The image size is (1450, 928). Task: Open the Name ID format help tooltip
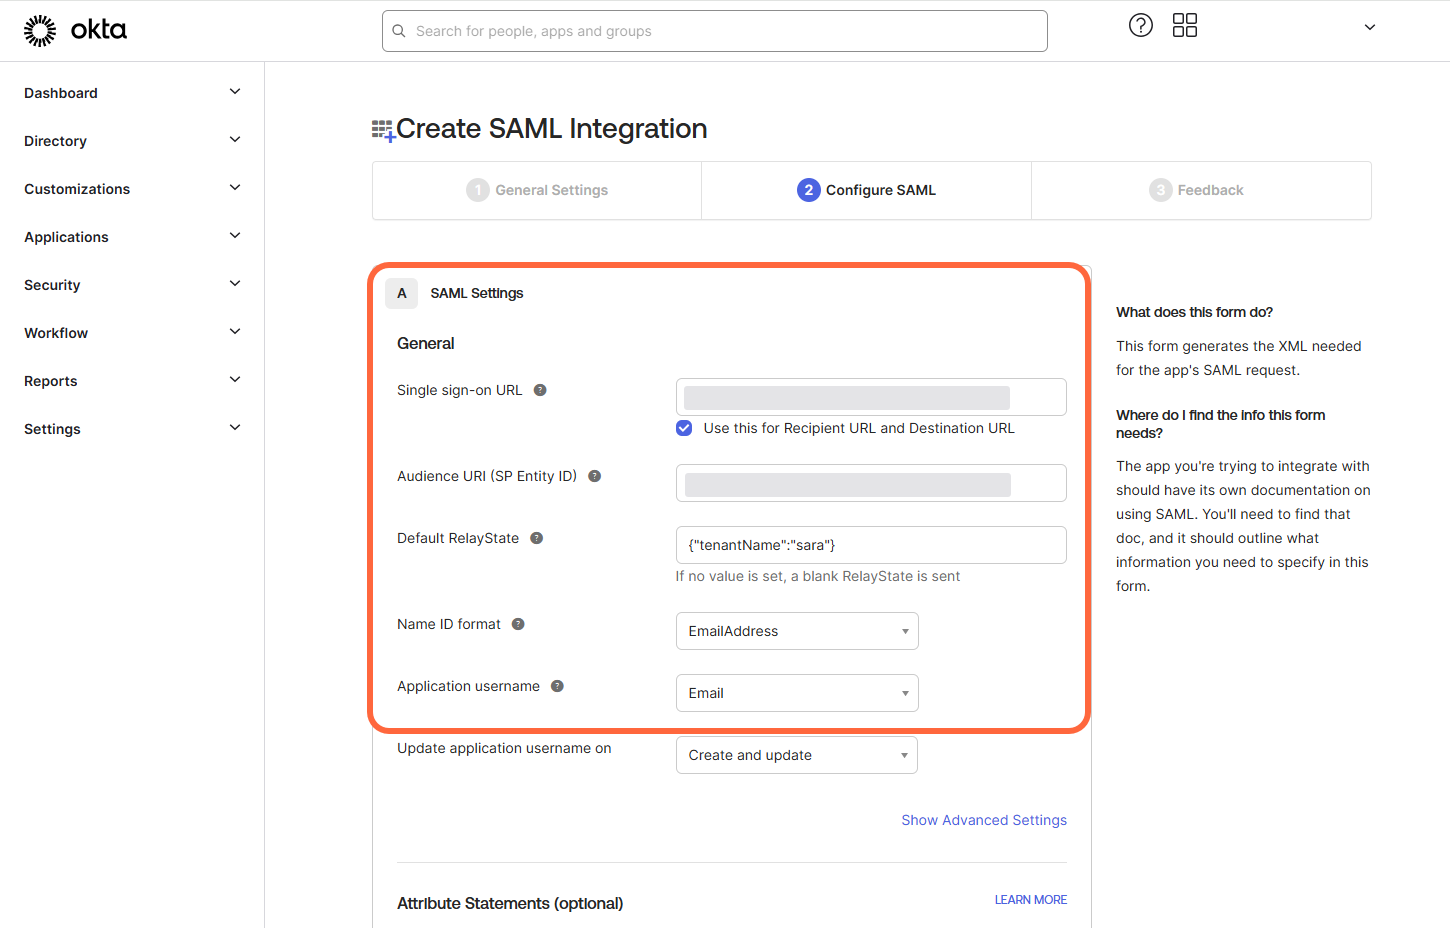coord(518,623)
